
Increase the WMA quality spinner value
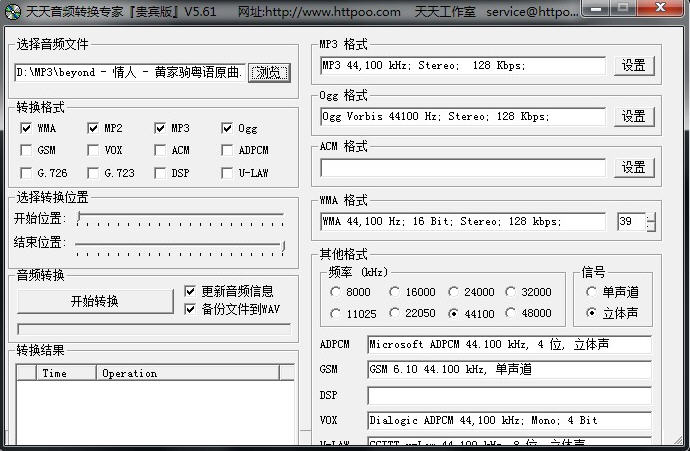click(651, 217)
